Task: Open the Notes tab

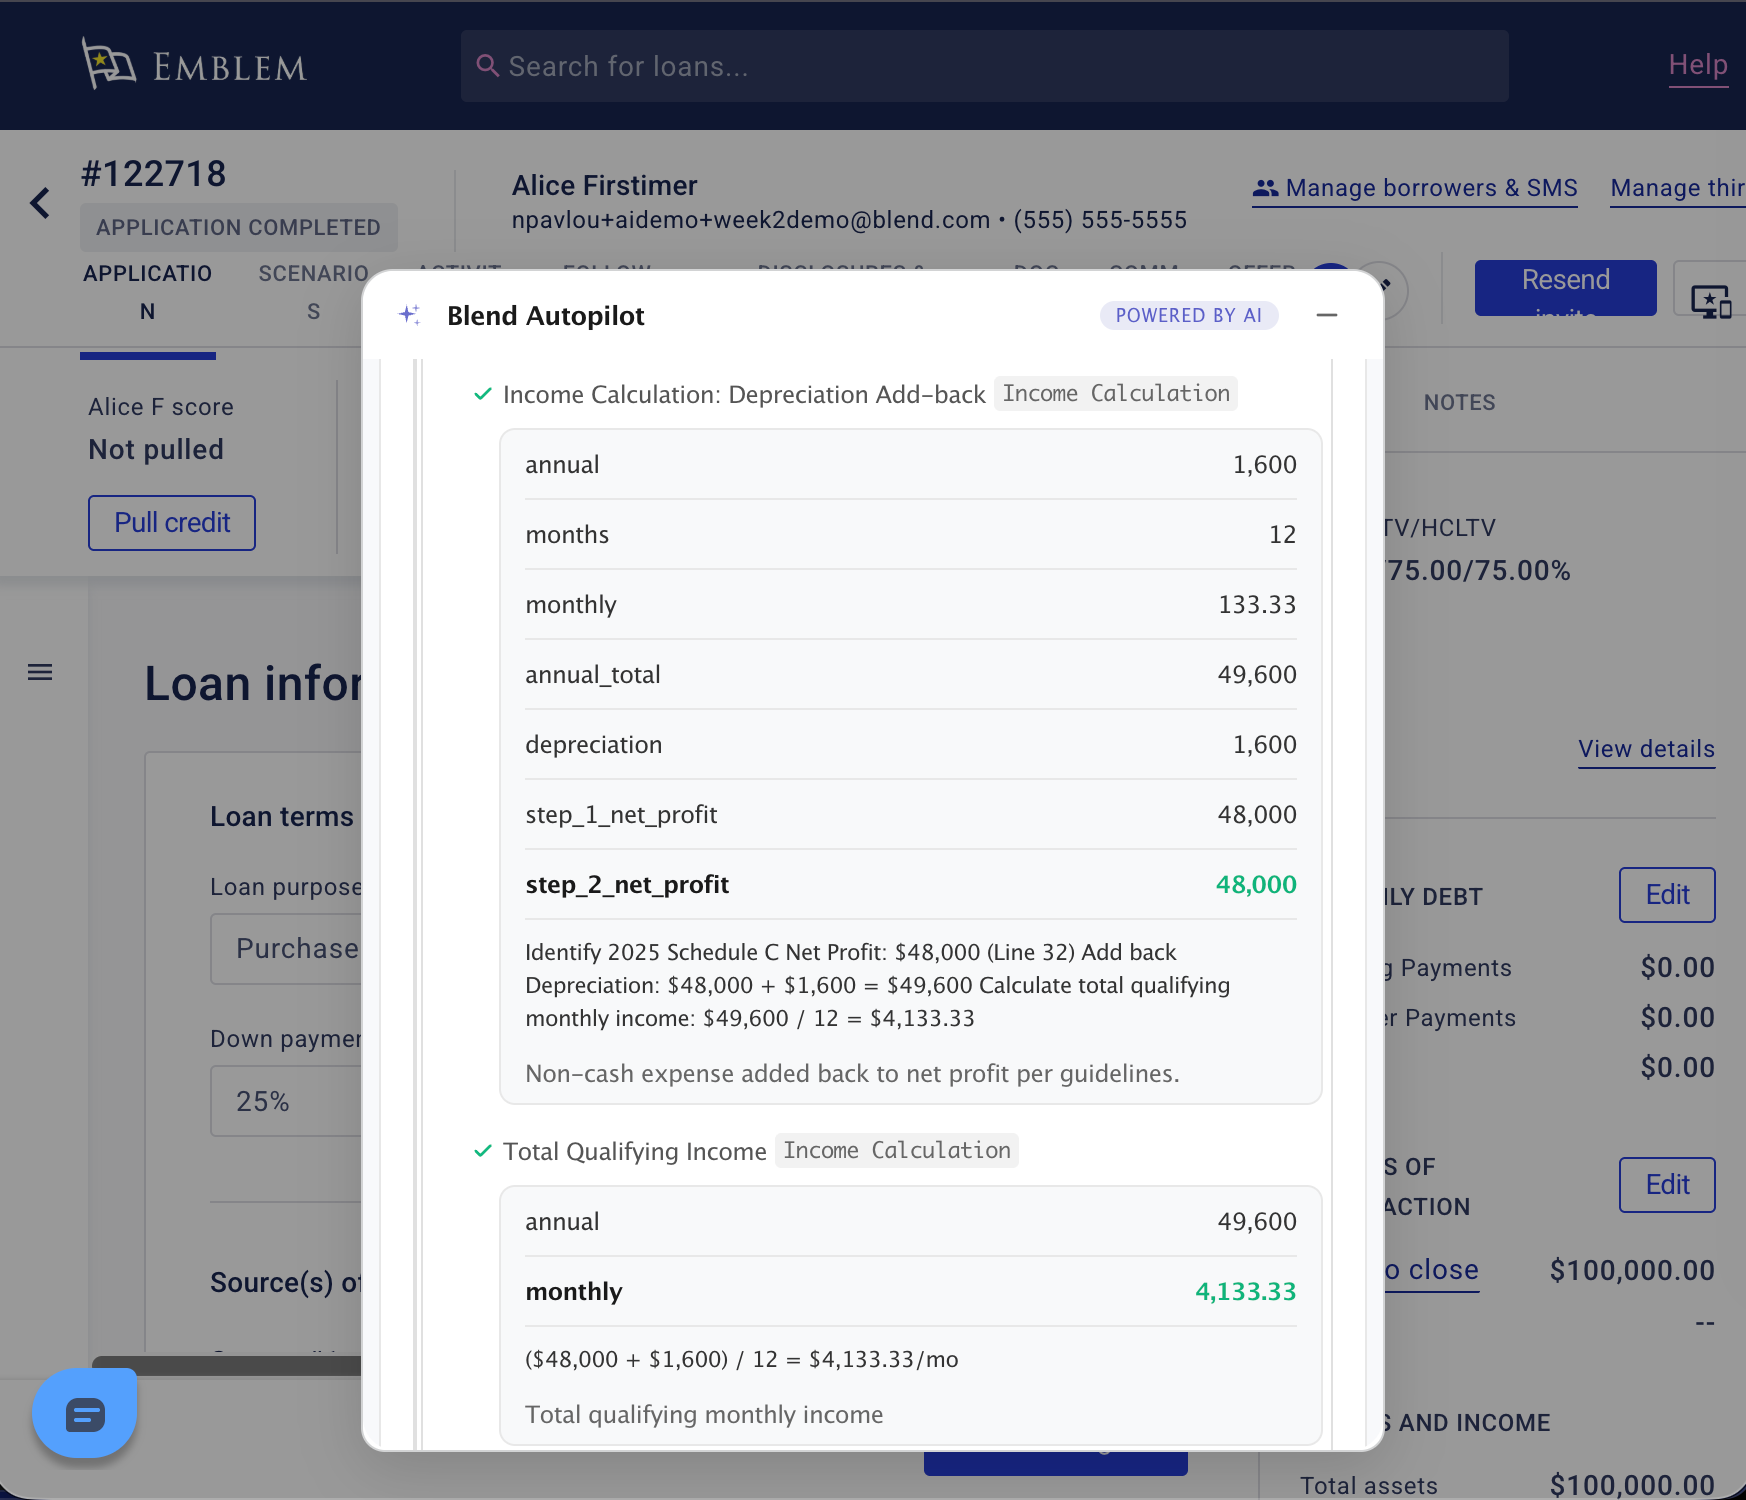Action: point(1459,402)
